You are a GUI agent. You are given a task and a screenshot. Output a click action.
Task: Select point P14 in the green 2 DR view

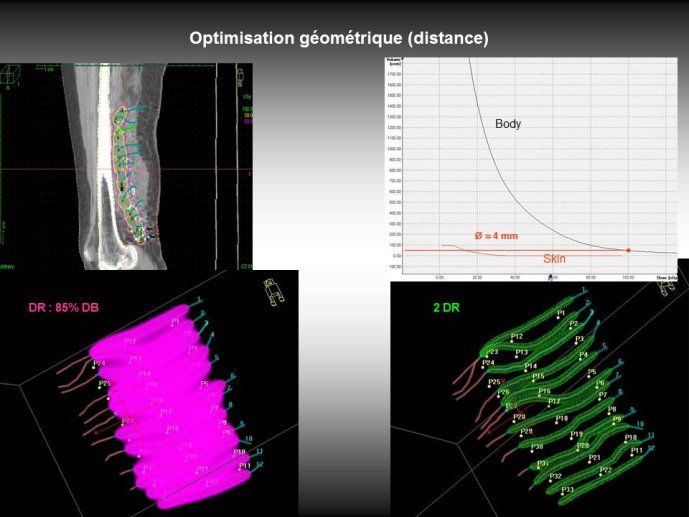click(530, 366)
